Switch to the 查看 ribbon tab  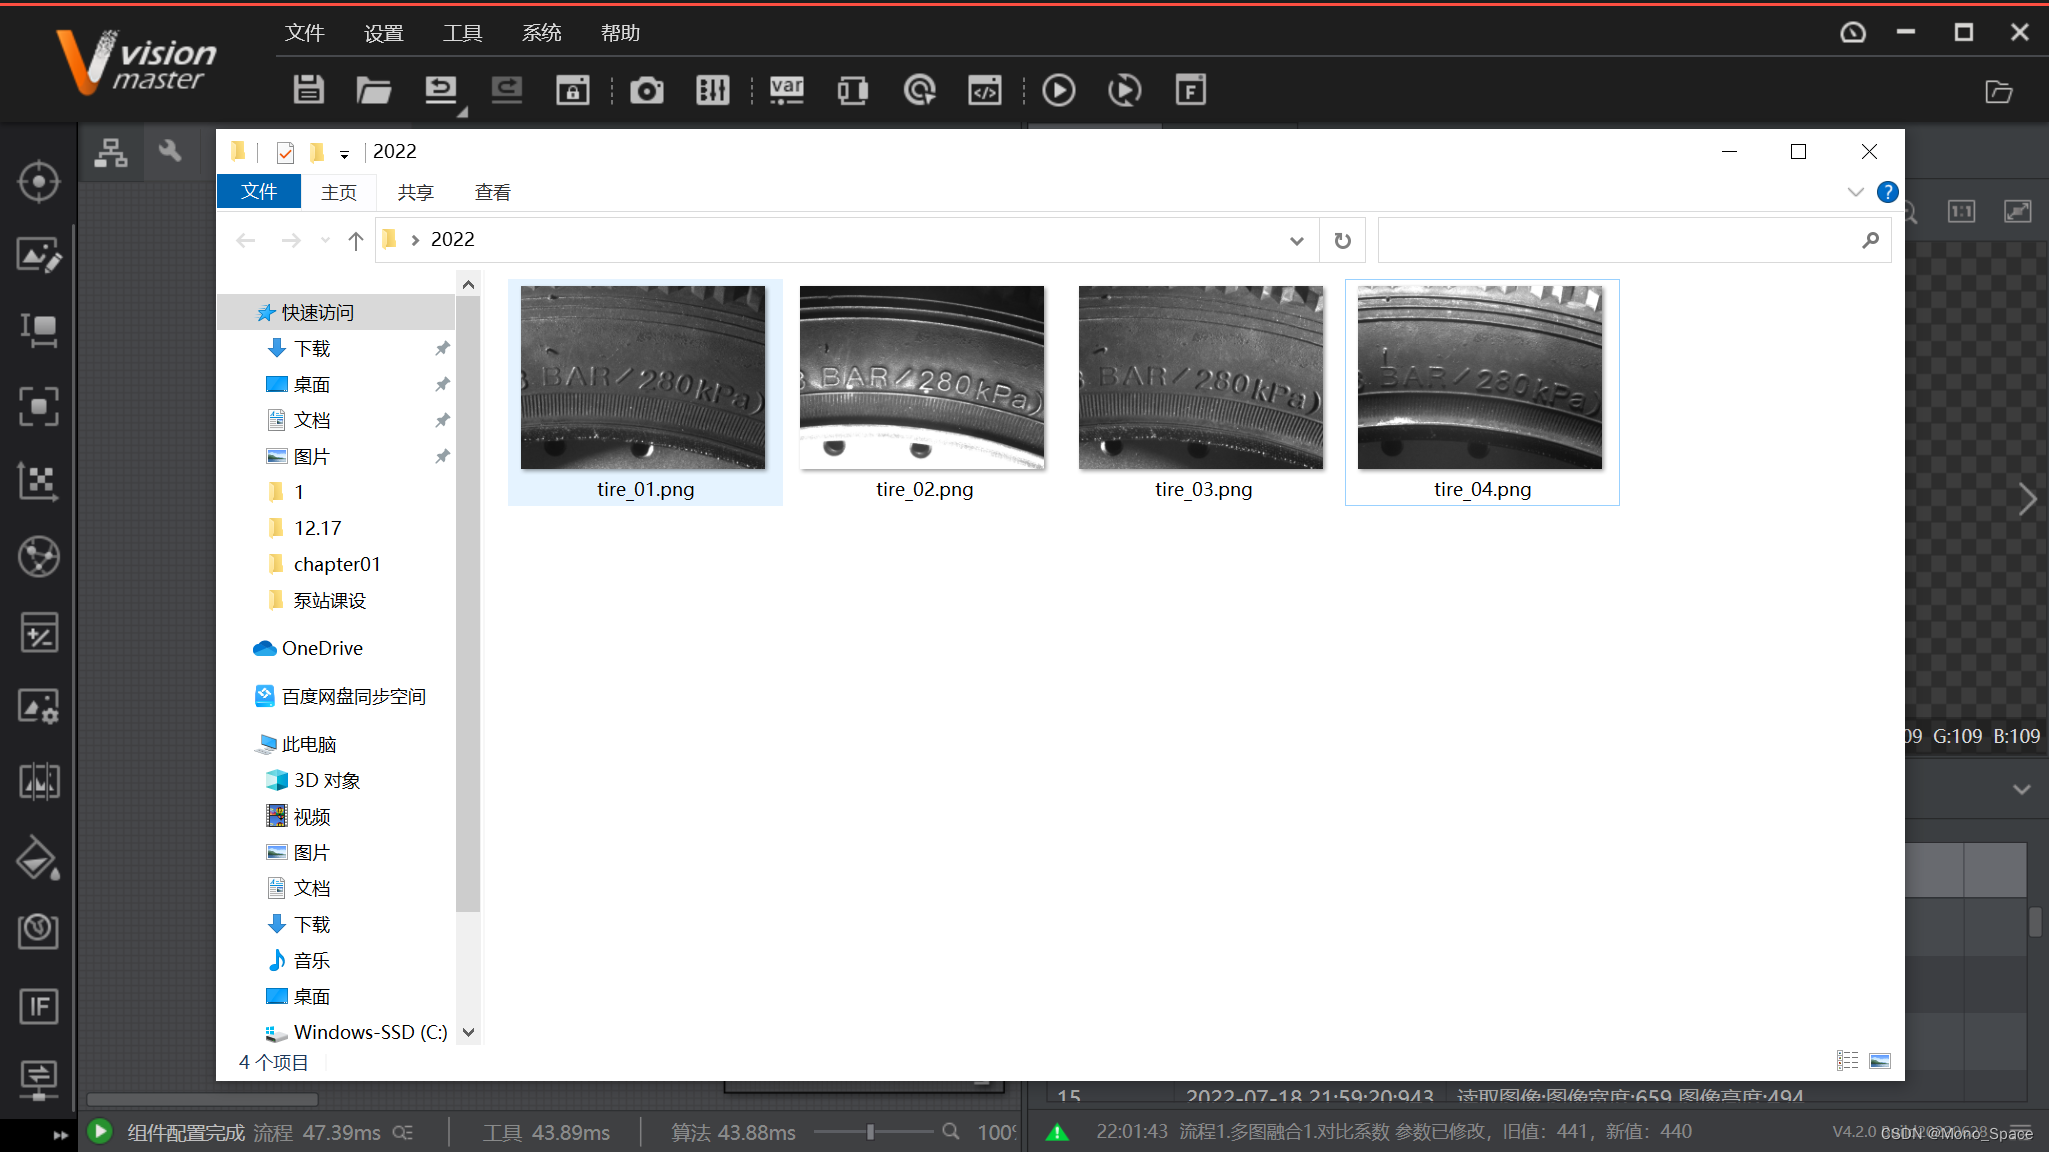point(492,192)
